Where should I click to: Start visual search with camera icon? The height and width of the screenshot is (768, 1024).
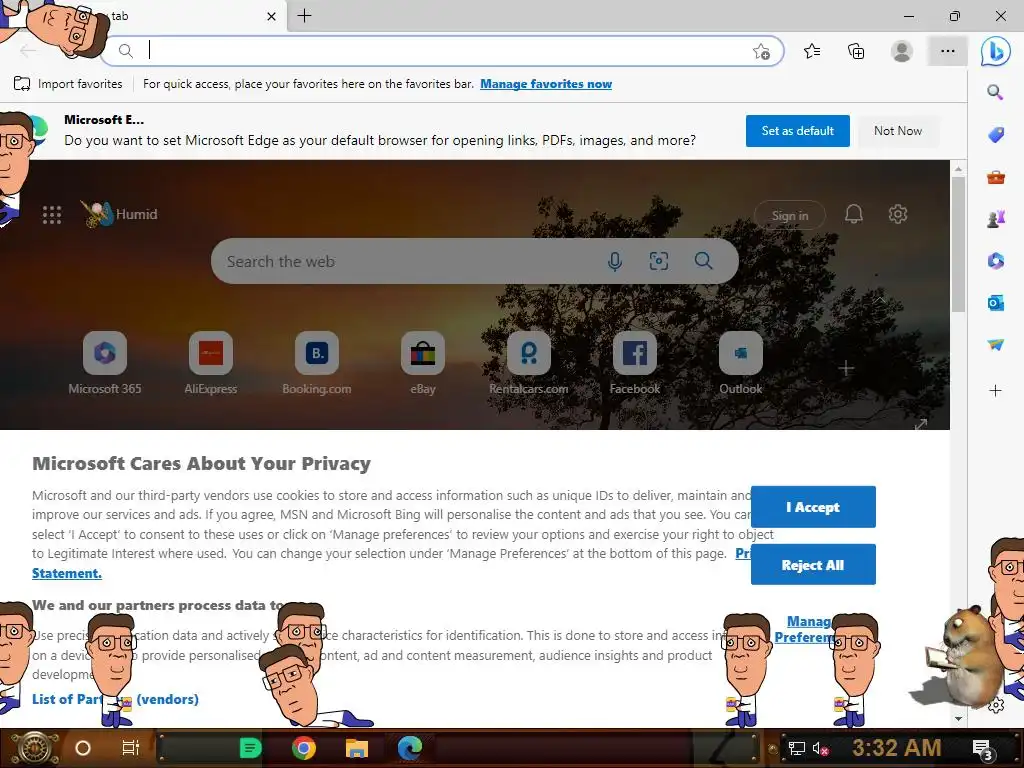pos(658,261)
